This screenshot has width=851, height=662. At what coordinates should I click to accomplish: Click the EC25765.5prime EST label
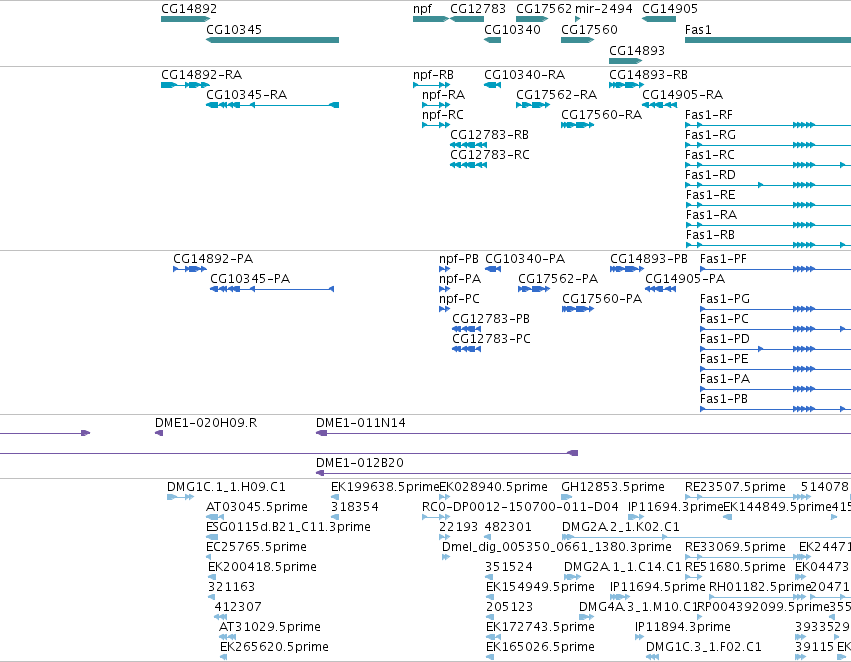click(x=256, y=547)
